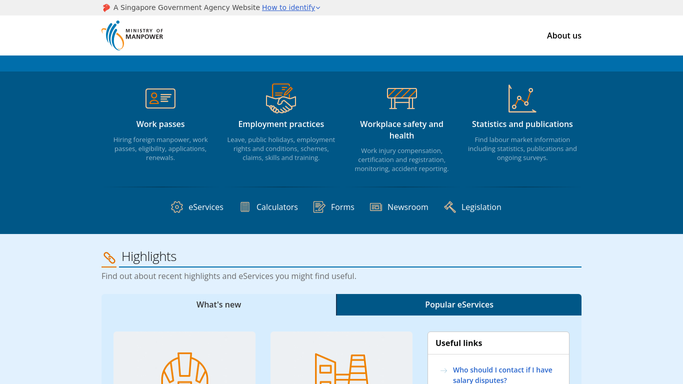683x384 pixels.
Task: Switch to the Popular eServices tab
Action: tap(459, 305)
